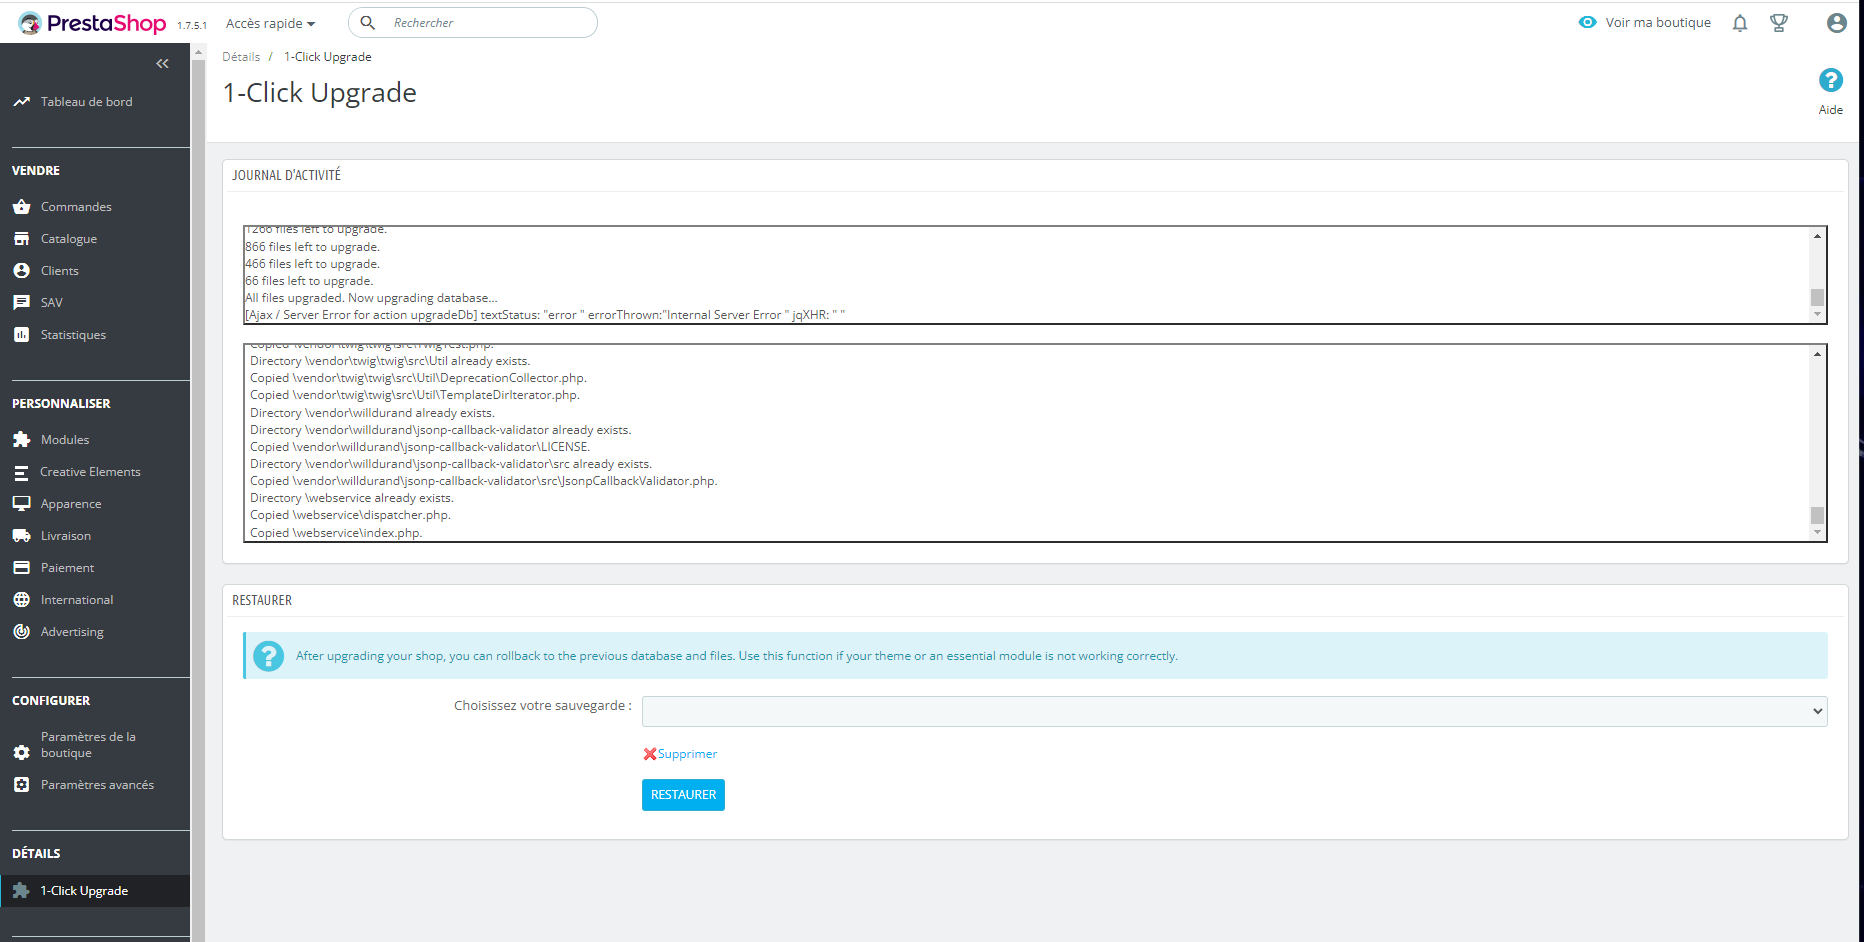Click the Aide label
This screenshot has width=1864, height=942.
1831,110
